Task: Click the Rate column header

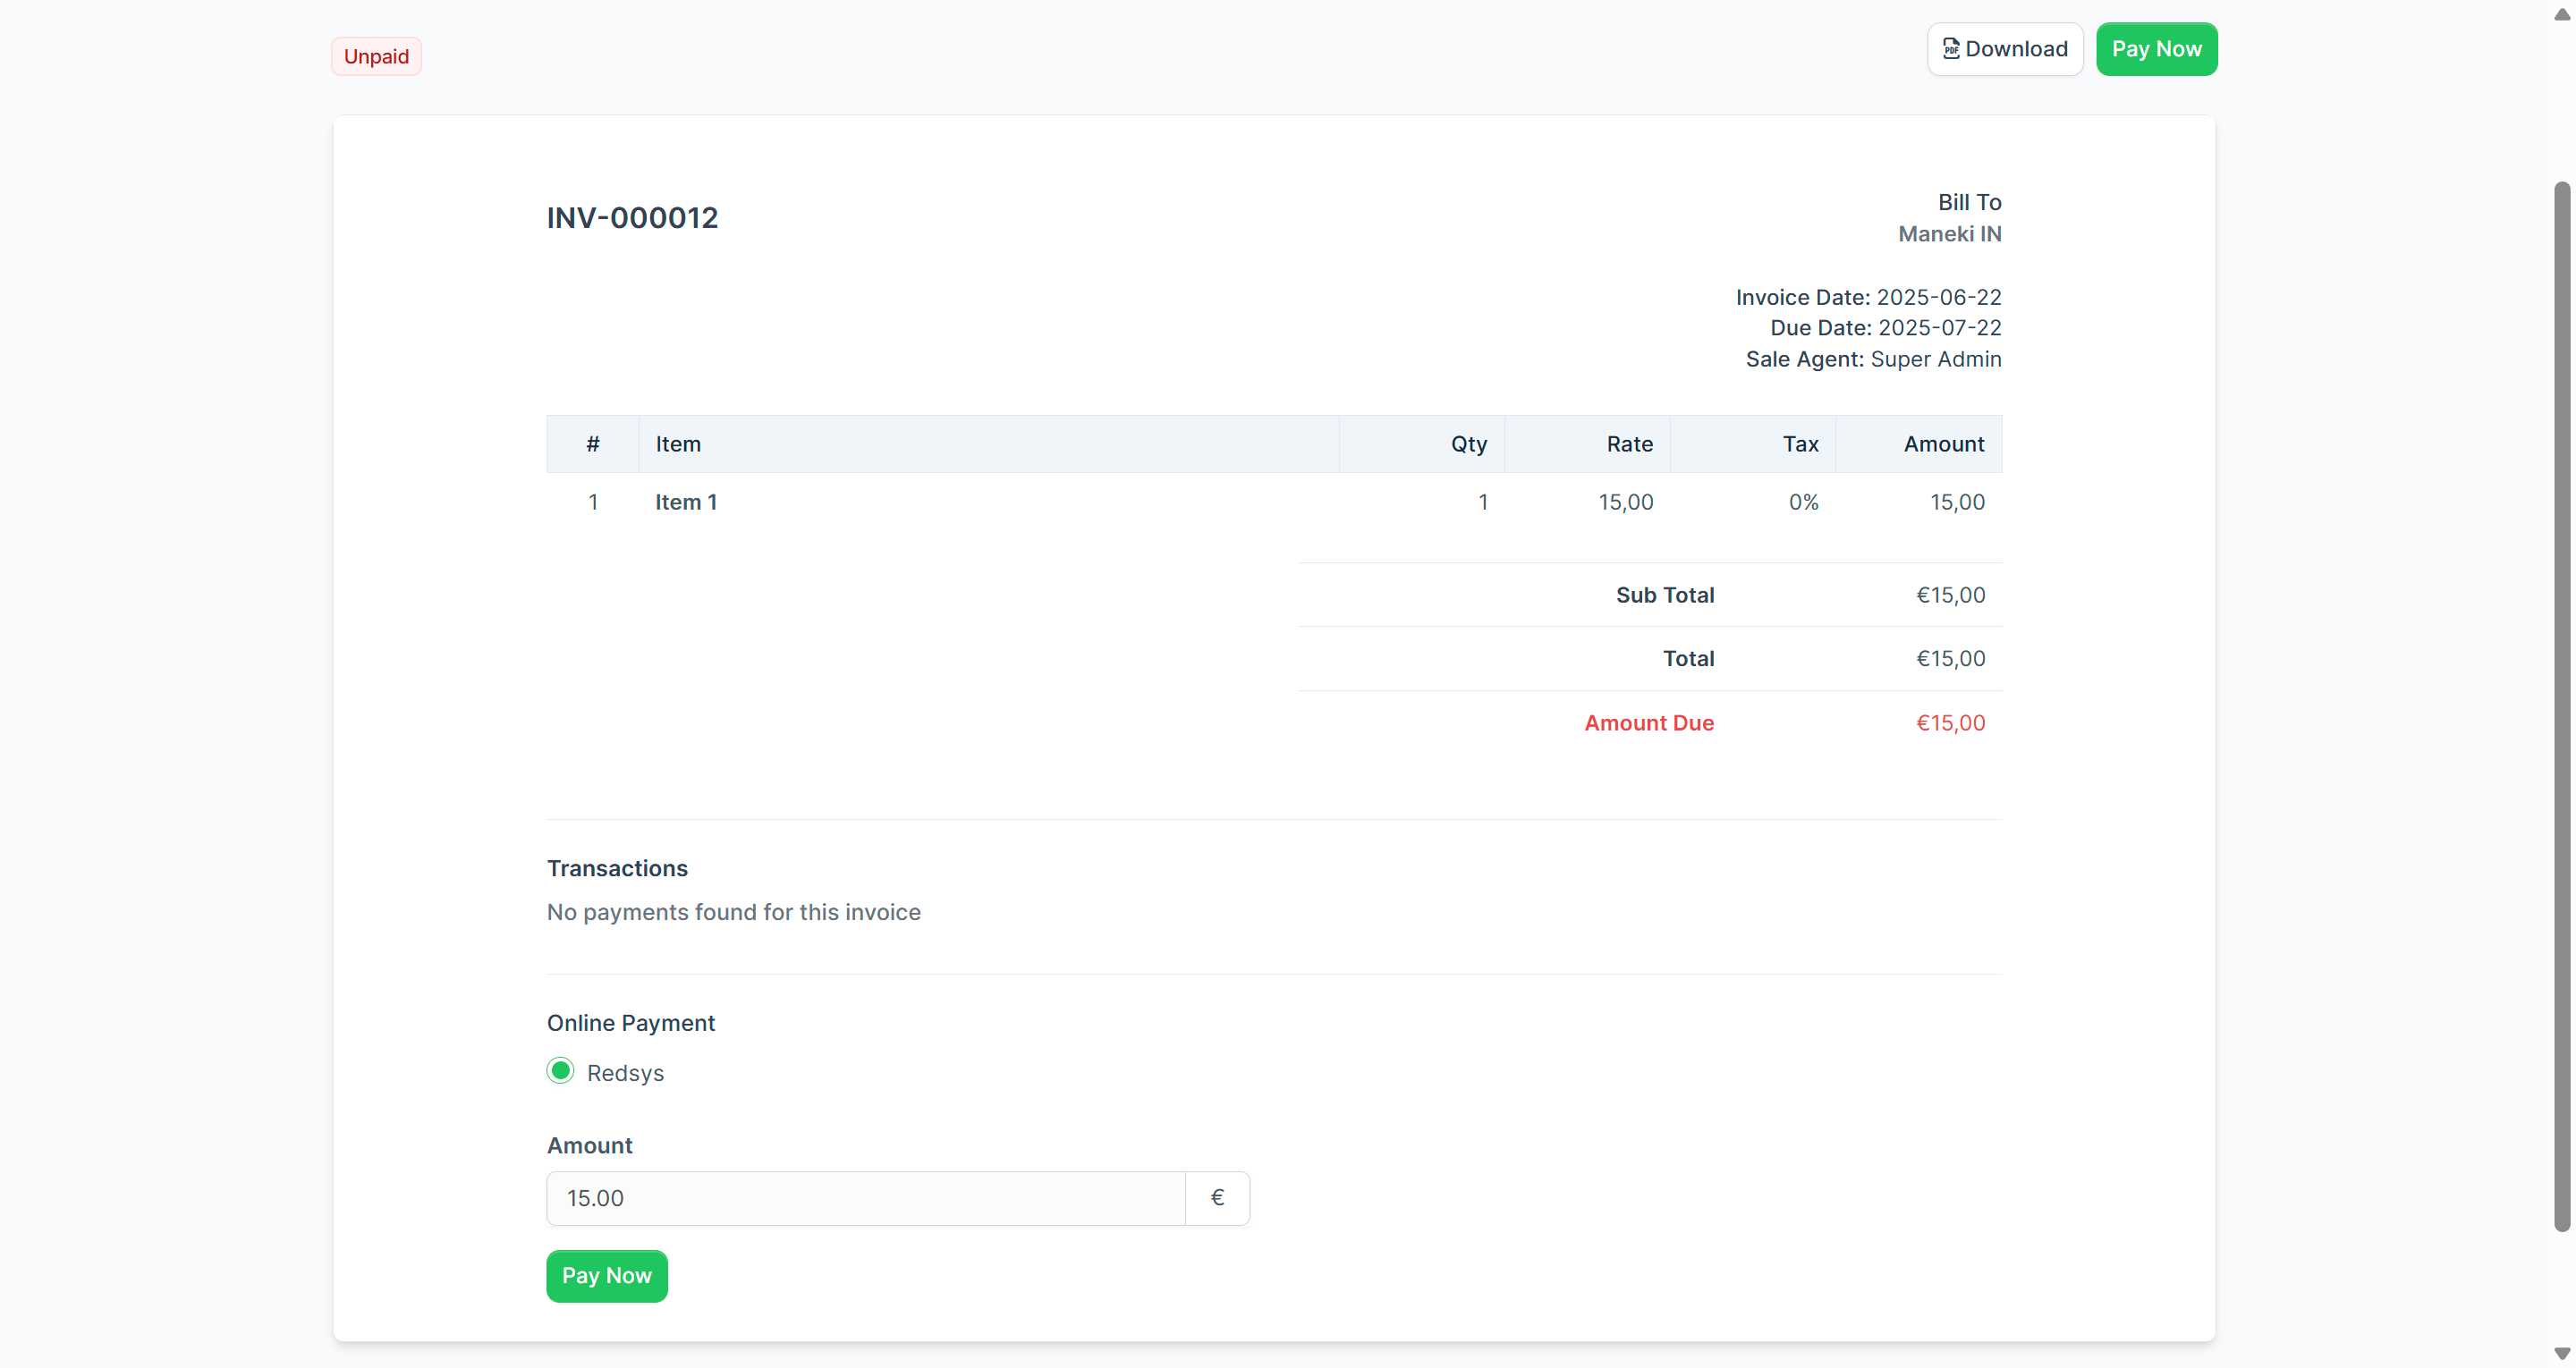Action: (1629, 444)
